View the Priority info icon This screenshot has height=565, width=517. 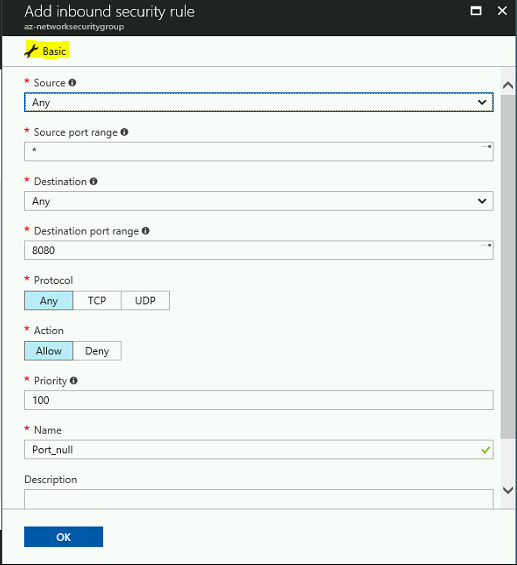click(74, 381)
